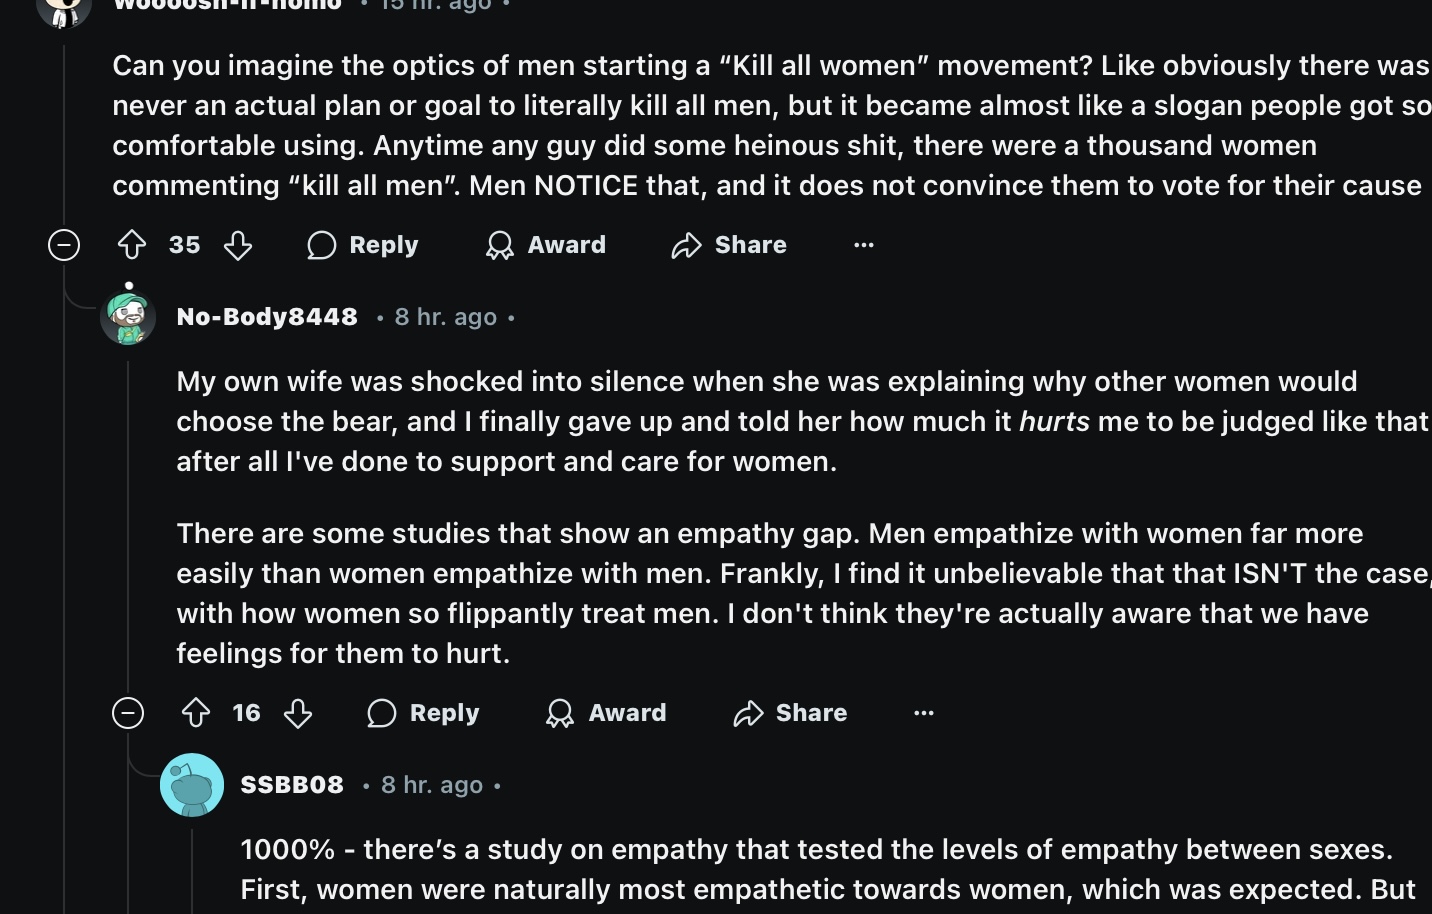Open No-Body8448's user profile link
Viewport: 1432px width, 914px height.
click(x=267, y=317)
